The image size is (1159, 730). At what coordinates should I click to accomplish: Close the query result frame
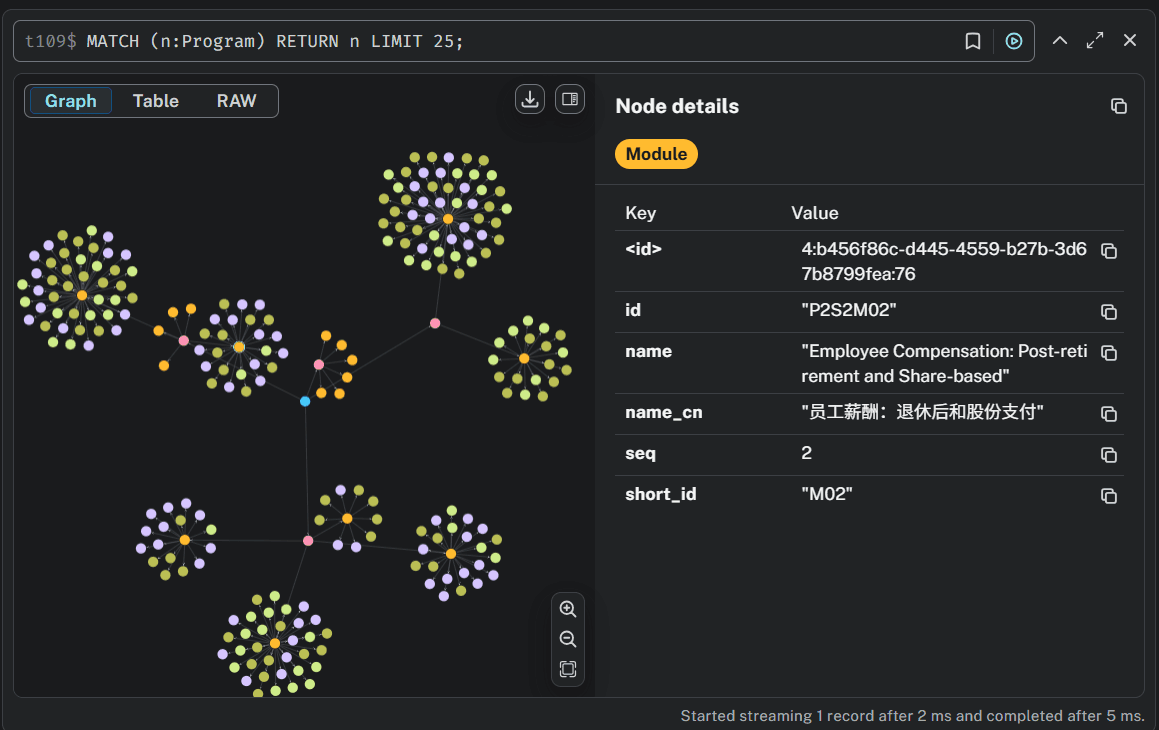pyautogui.click(x=1130, y=41)
